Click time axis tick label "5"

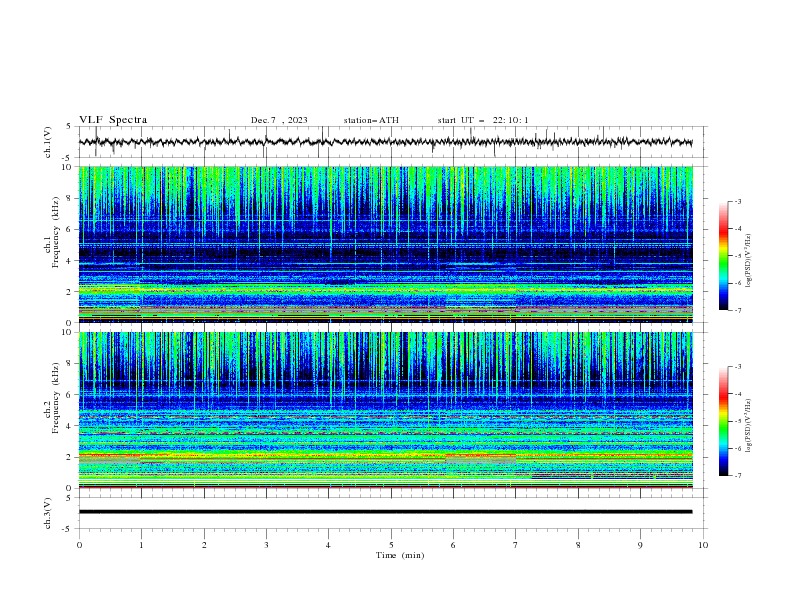click(391, 545)
